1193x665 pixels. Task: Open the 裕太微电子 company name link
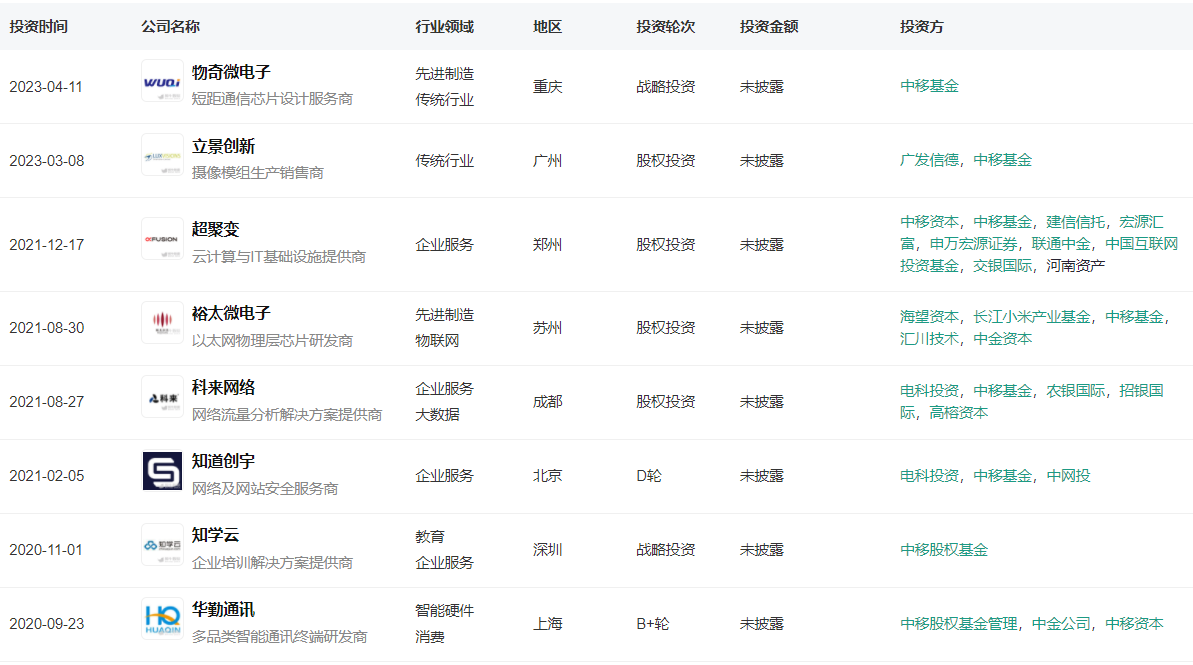point(231,313)
